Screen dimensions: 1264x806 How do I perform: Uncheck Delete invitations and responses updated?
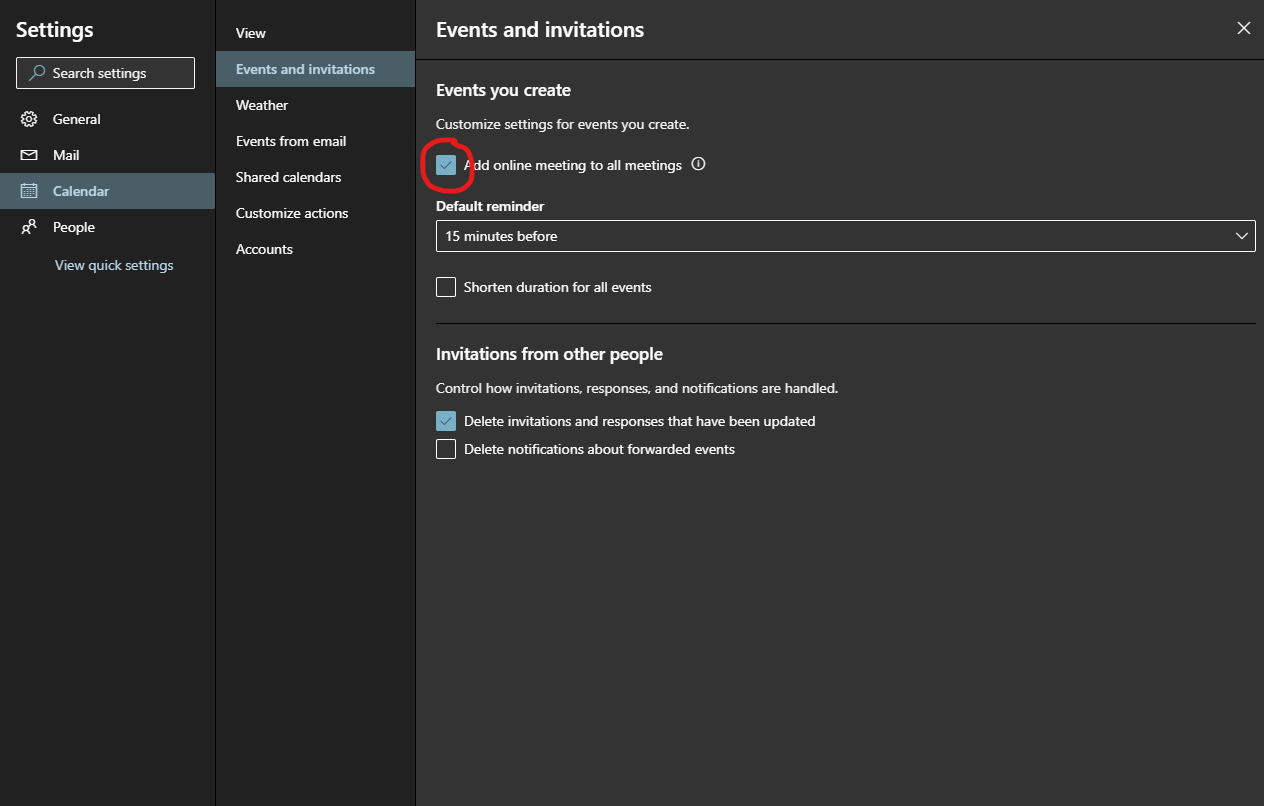click(x=446, y=421)
